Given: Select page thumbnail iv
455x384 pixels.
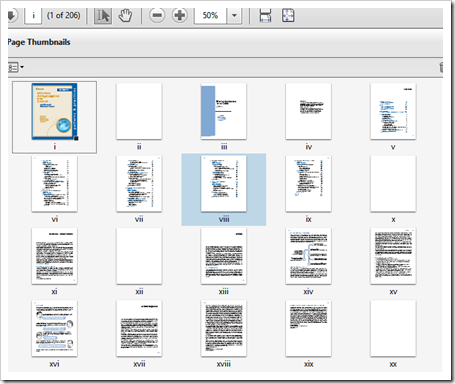Looking at the screenshot, I should coord(308,111).
